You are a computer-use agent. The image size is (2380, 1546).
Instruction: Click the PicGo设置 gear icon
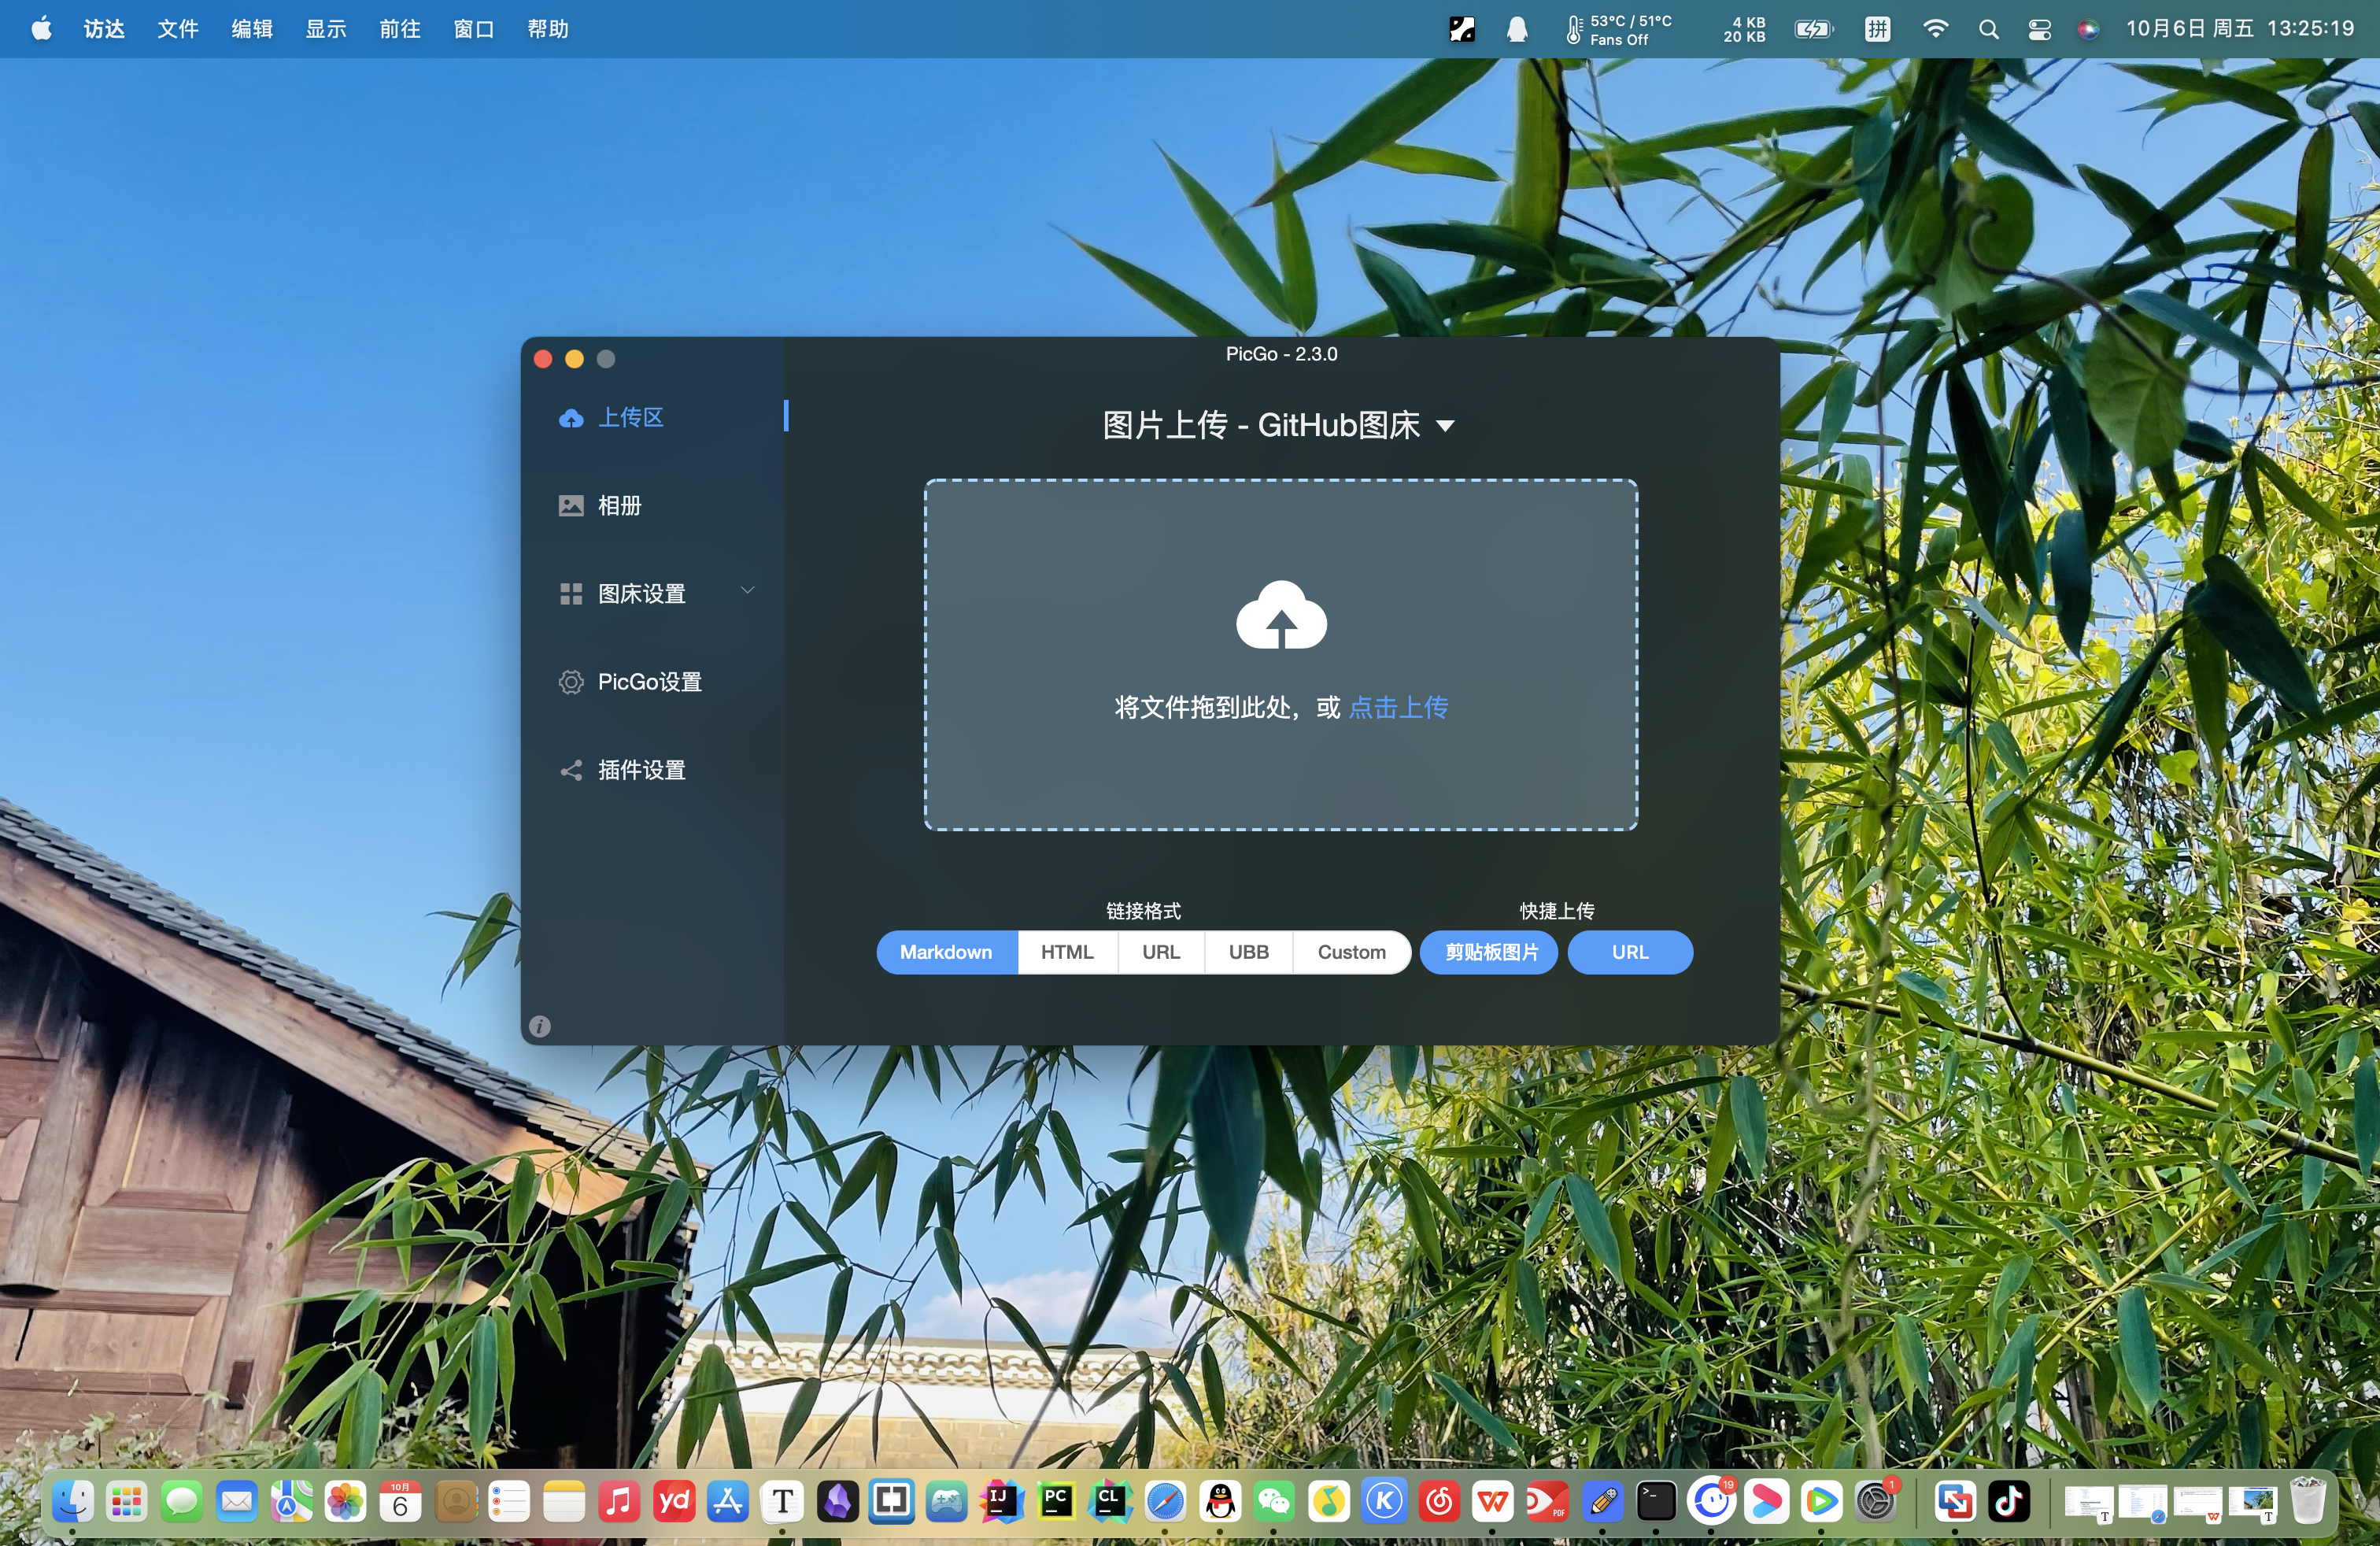571,682
